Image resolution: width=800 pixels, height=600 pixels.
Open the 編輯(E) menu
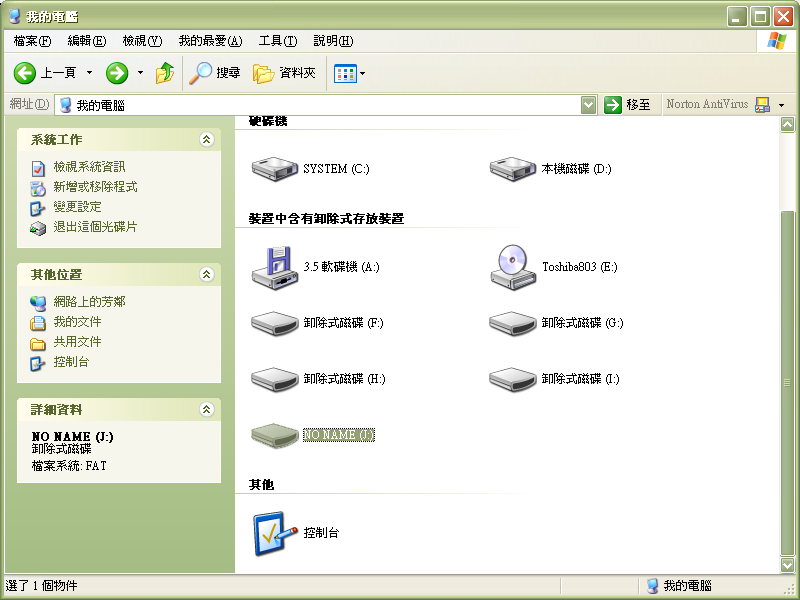click(x=87, y=41)
